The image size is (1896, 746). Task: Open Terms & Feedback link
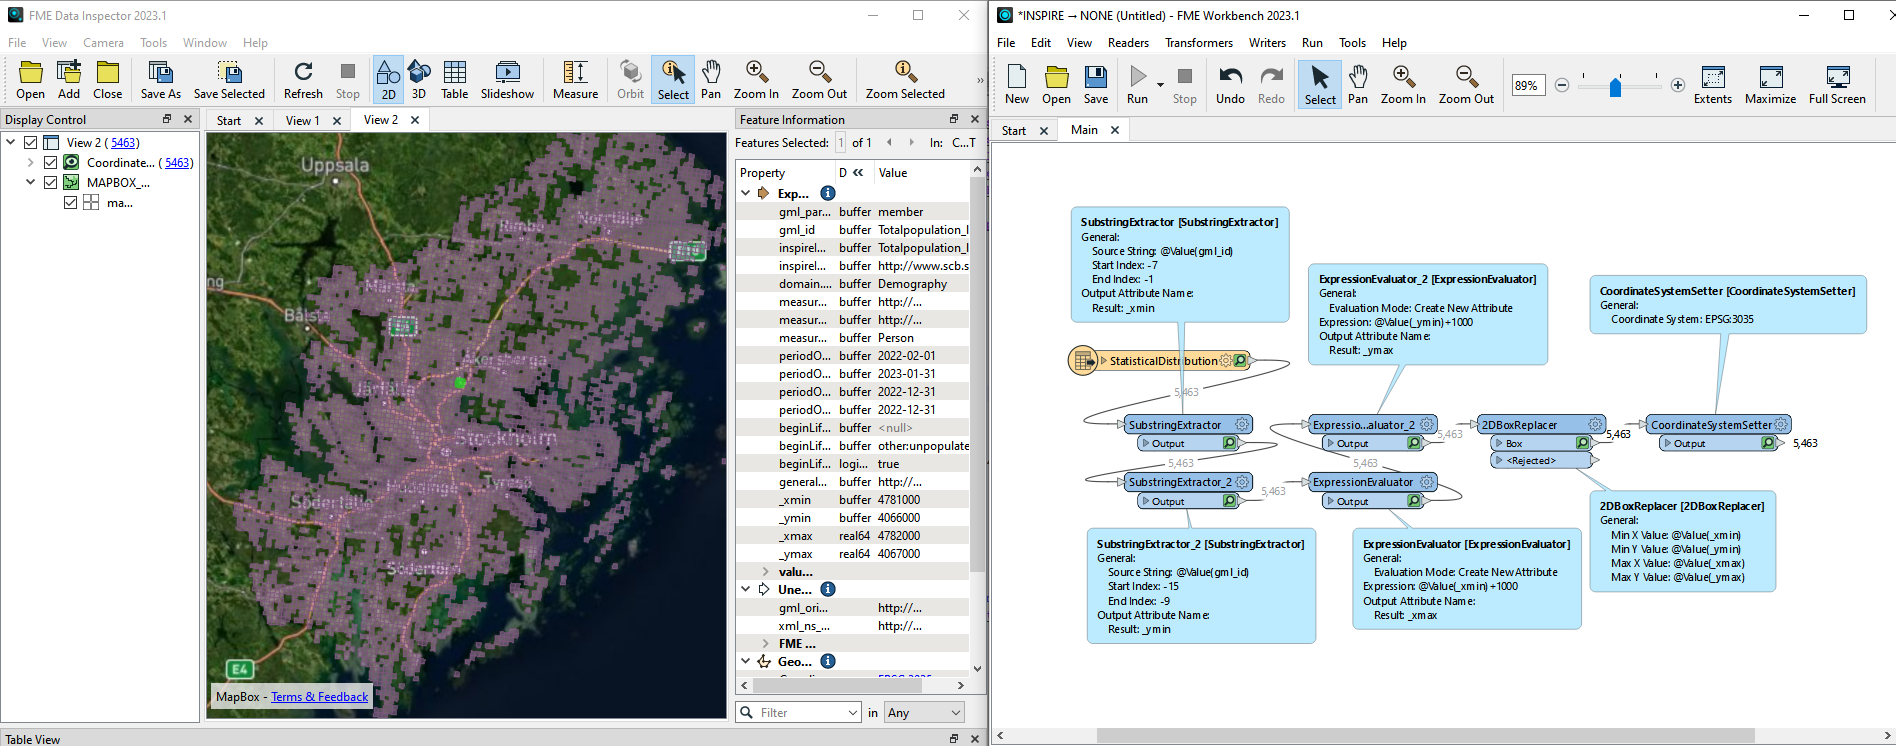coord(319,697)
